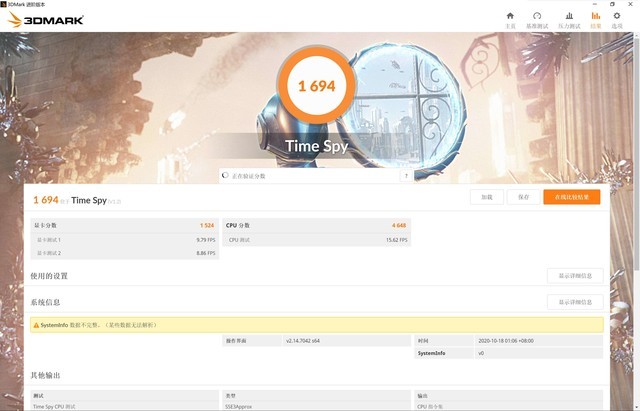Click the Time Spy title on banner
The image size is (640, 411).
coord(317,146)
